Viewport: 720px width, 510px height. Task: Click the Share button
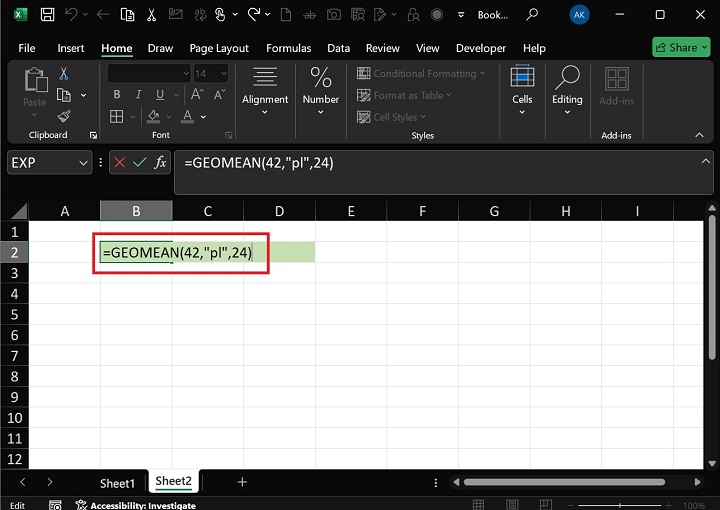click(x=681, y=47)
